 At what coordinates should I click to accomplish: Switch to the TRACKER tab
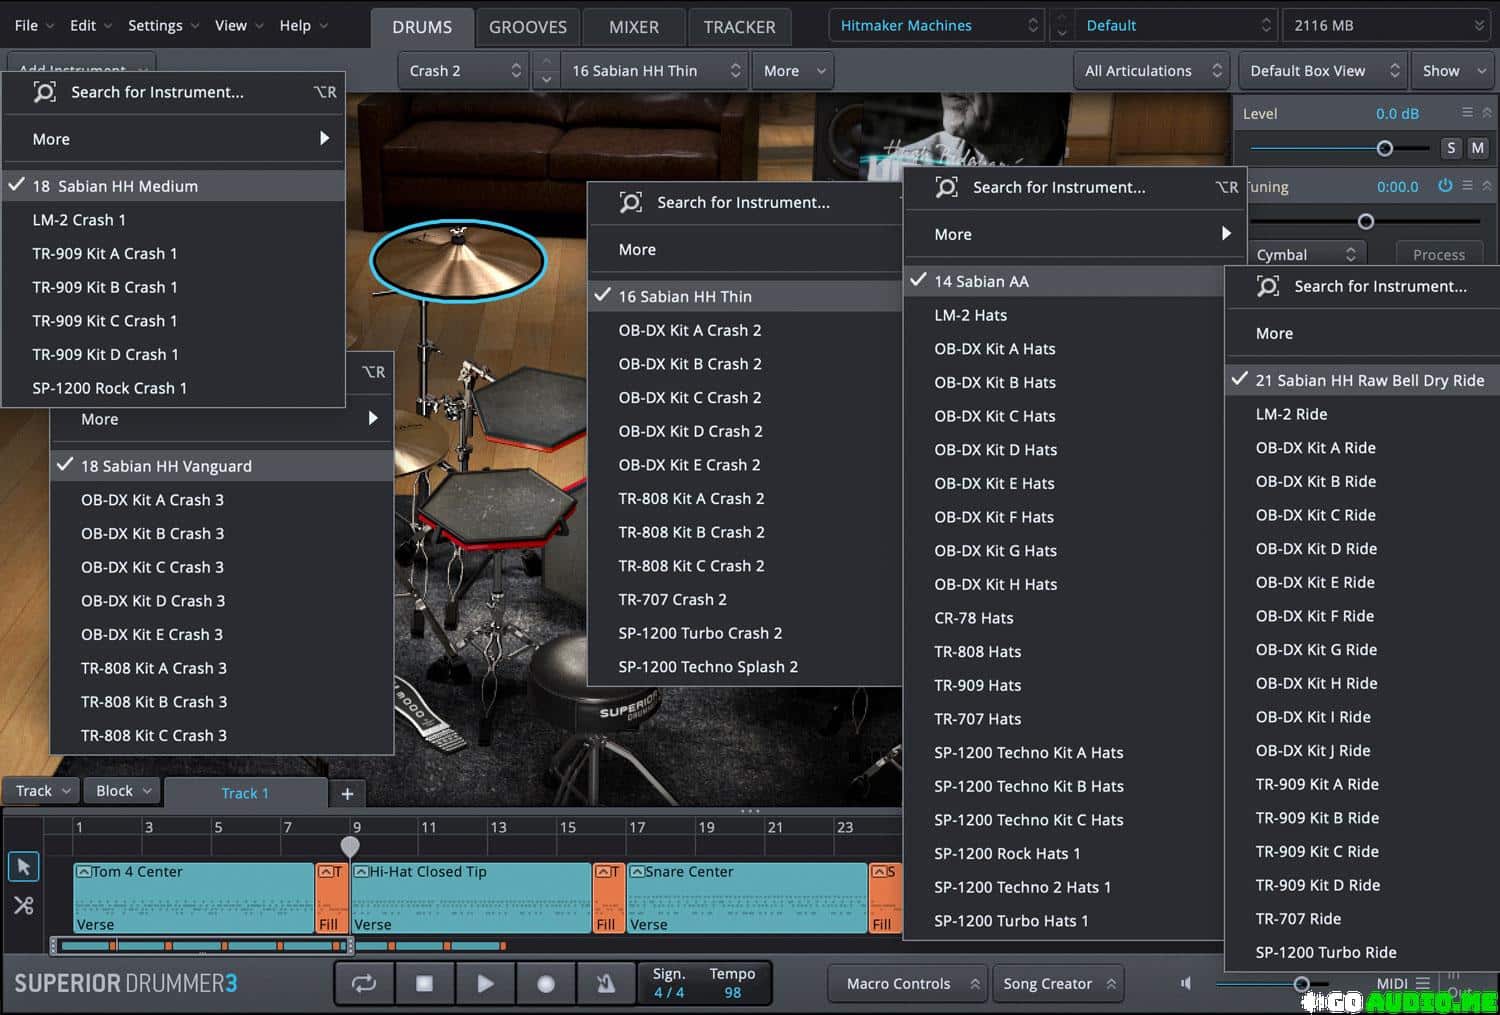tap(739, 27)
